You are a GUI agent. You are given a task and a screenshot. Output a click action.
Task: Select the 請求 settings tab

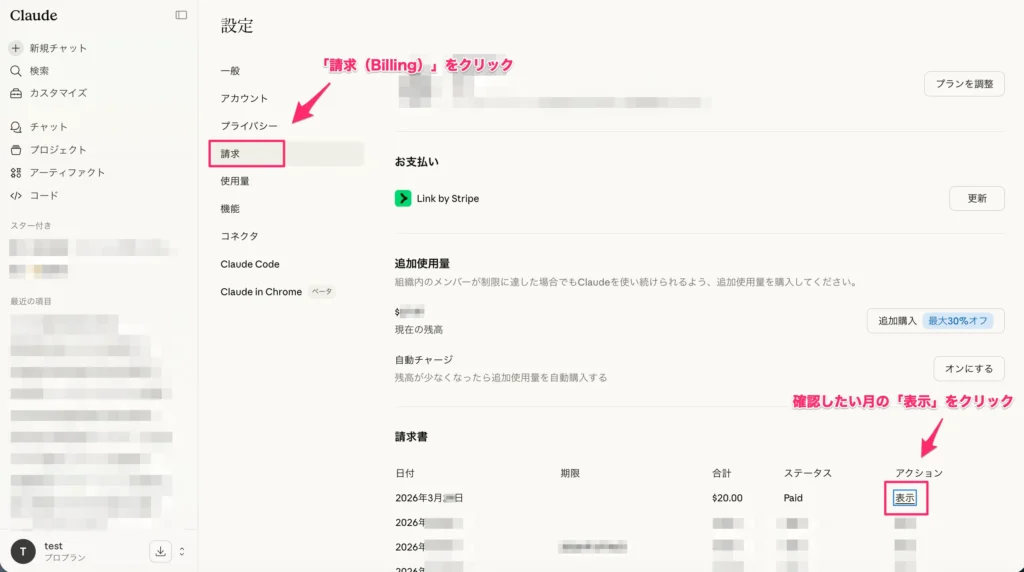[286, 153]
